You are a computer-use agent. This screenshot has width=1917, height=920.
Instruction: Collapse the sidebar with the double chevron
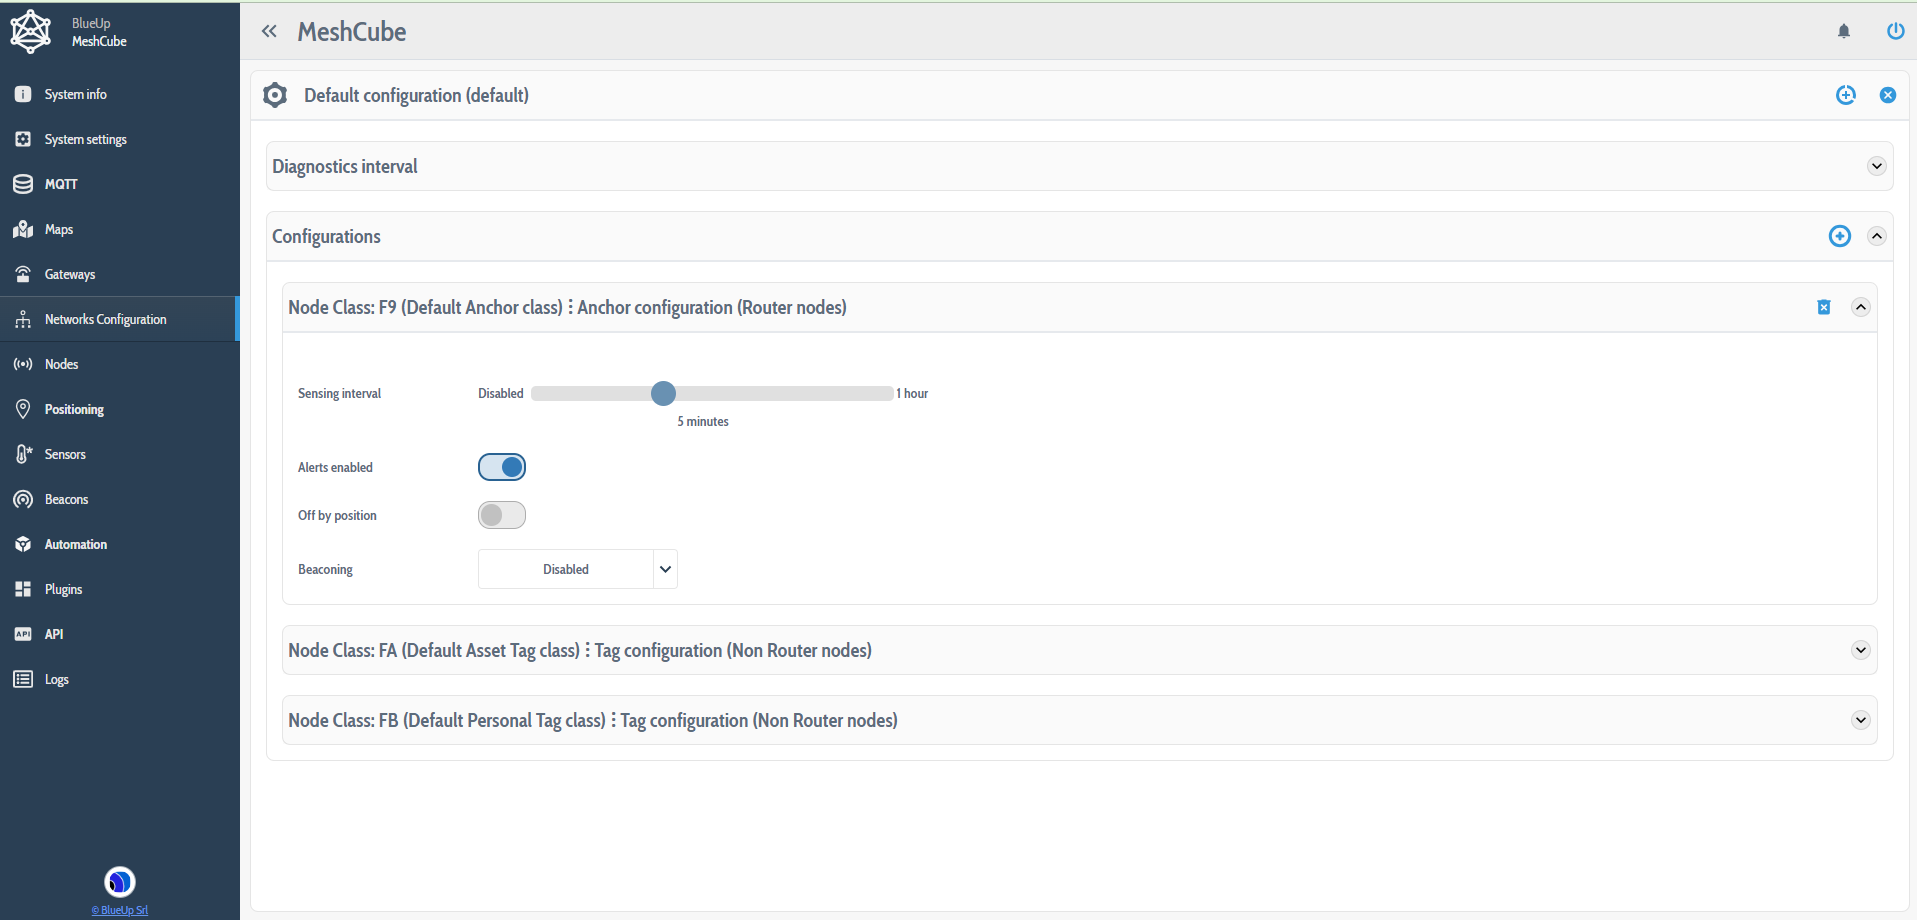click(269, 31)
